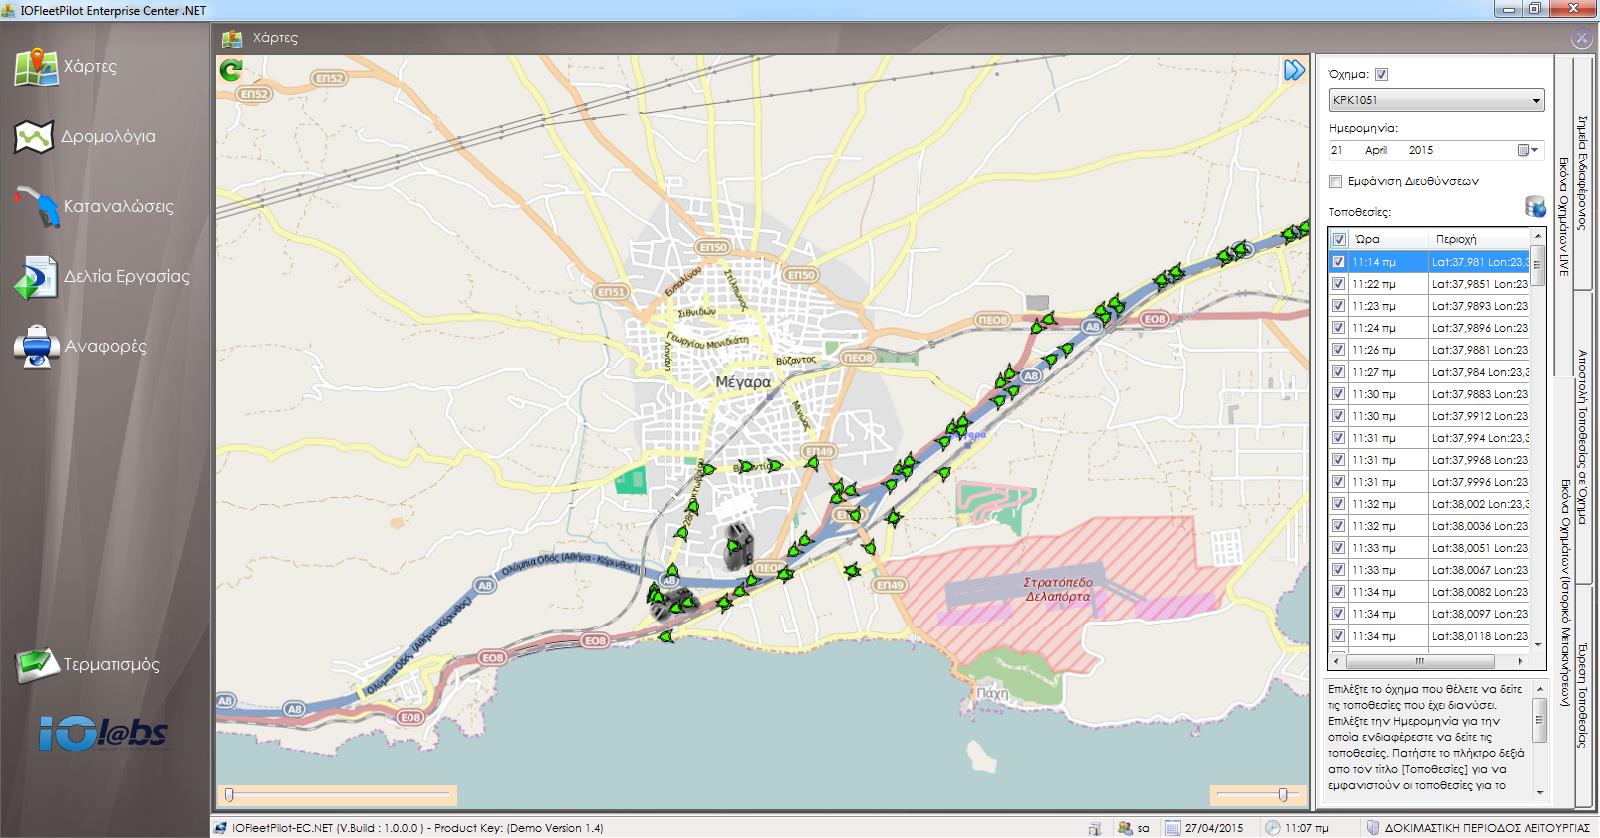Open the Δελτία Εργασίας work orders section
Screen dimensions: 1600x838
click(x=102, y=276)
